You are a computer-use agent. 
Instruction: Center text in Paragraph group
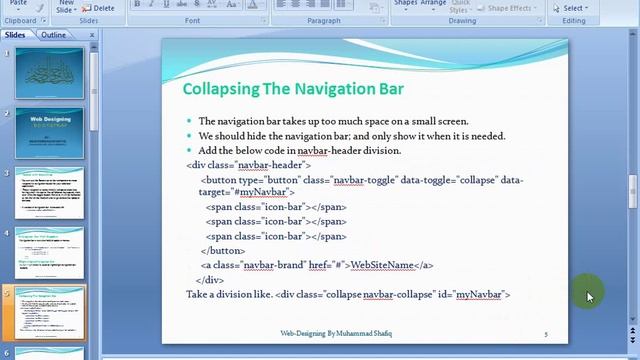point(296,4)
